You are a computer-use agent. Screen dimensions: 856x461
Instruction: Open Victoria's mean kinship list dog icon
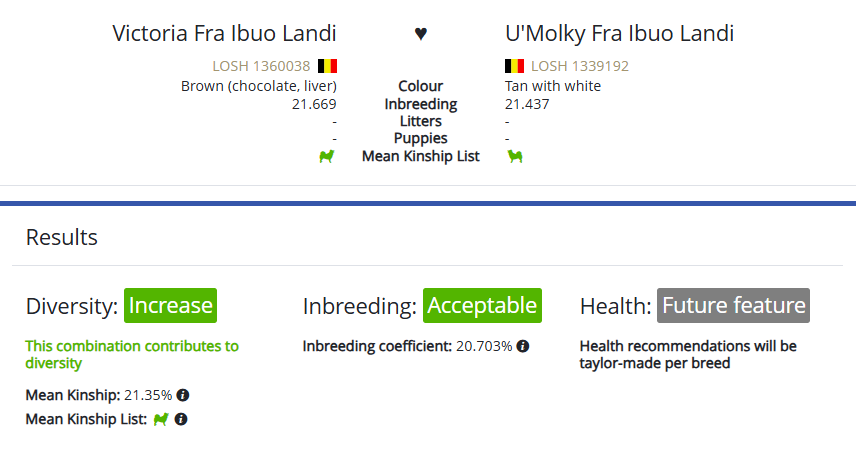coord(326,156)
